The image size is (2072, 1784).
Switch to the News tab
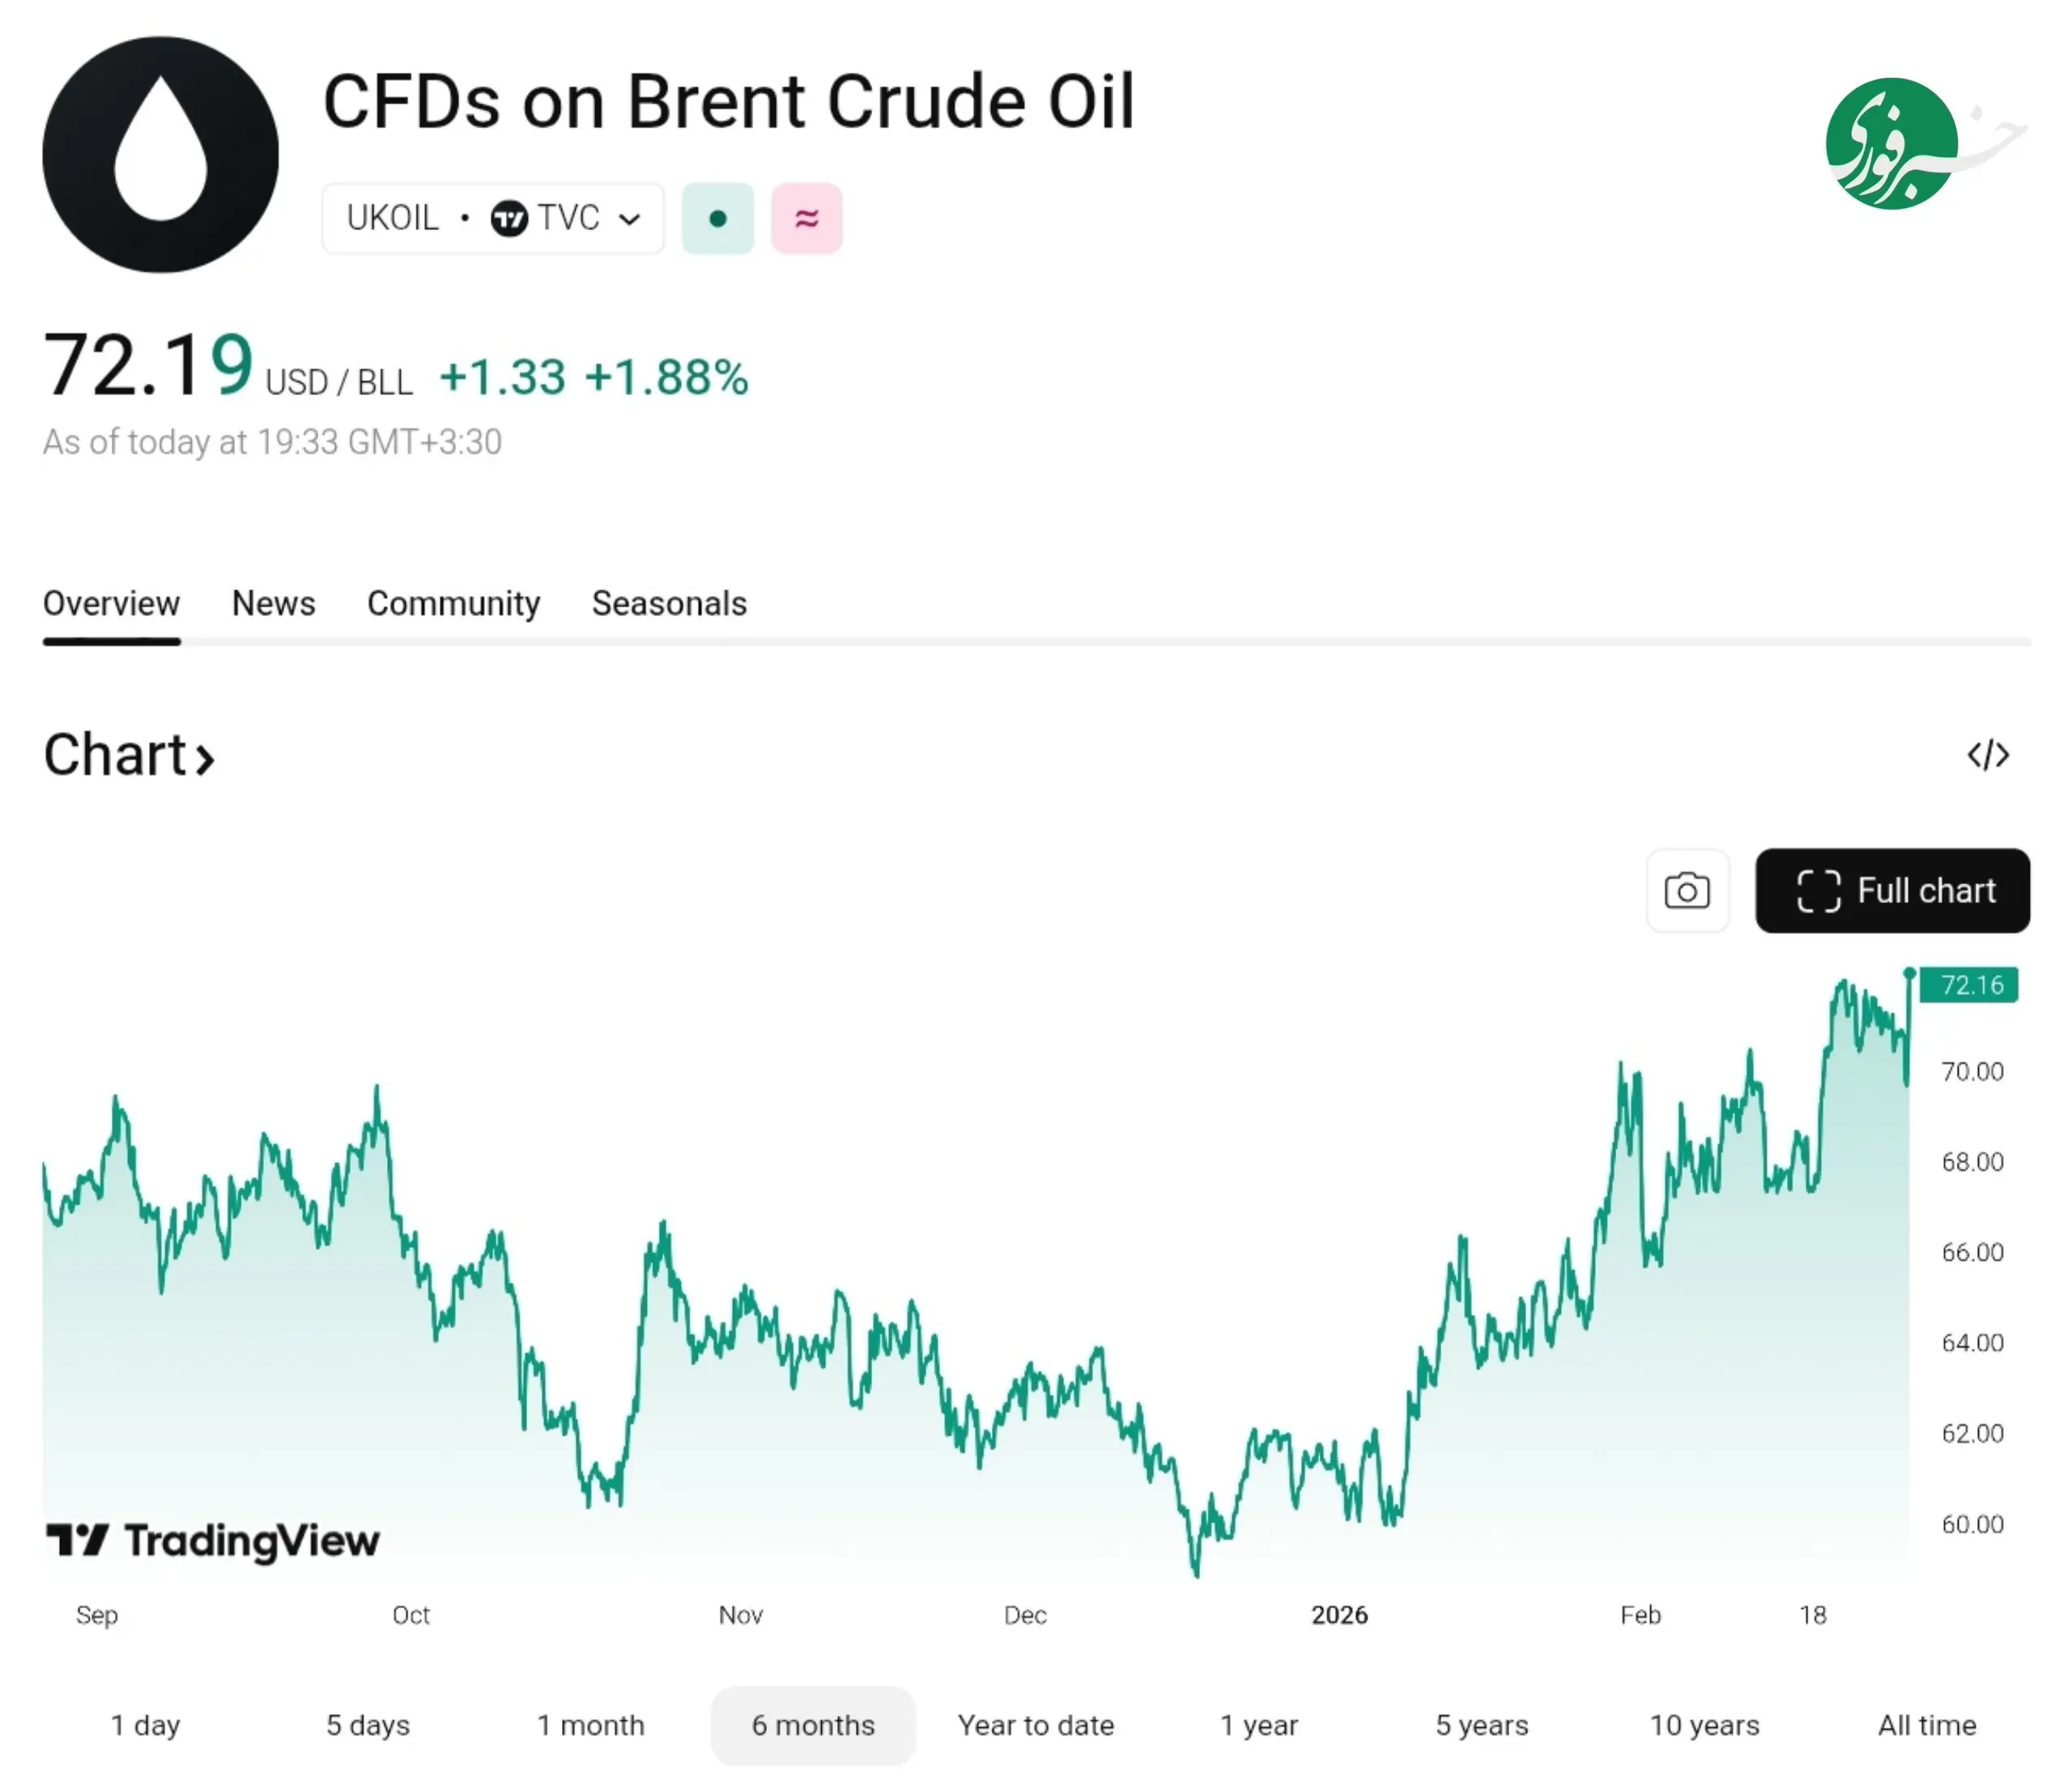pyautogui.click(x=273, y=603)
